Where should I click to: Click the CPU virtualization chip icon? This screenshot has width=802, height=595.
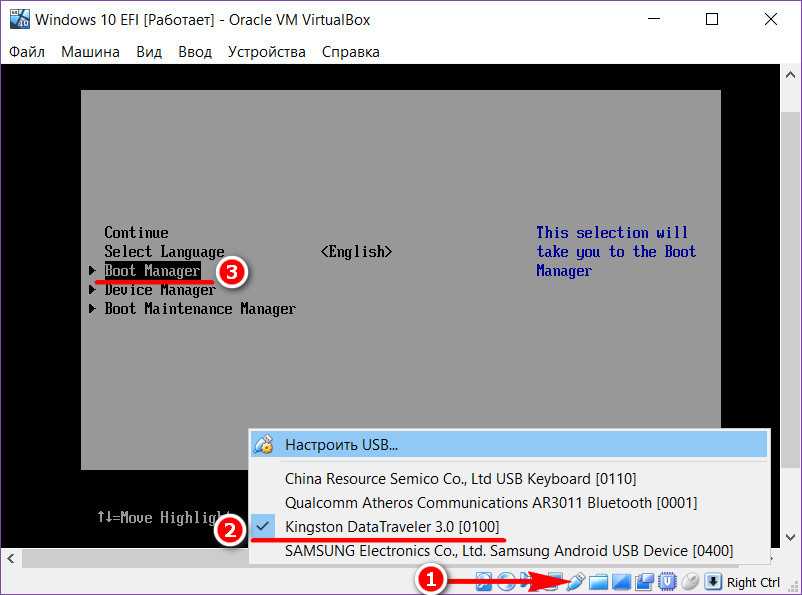point(667,582)
